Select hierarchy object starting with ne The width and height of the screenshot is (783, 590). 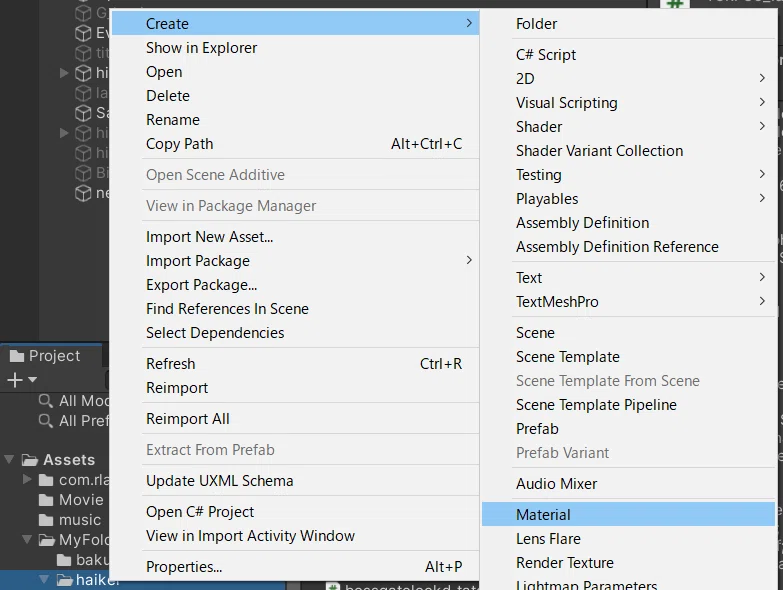point(91,193)
